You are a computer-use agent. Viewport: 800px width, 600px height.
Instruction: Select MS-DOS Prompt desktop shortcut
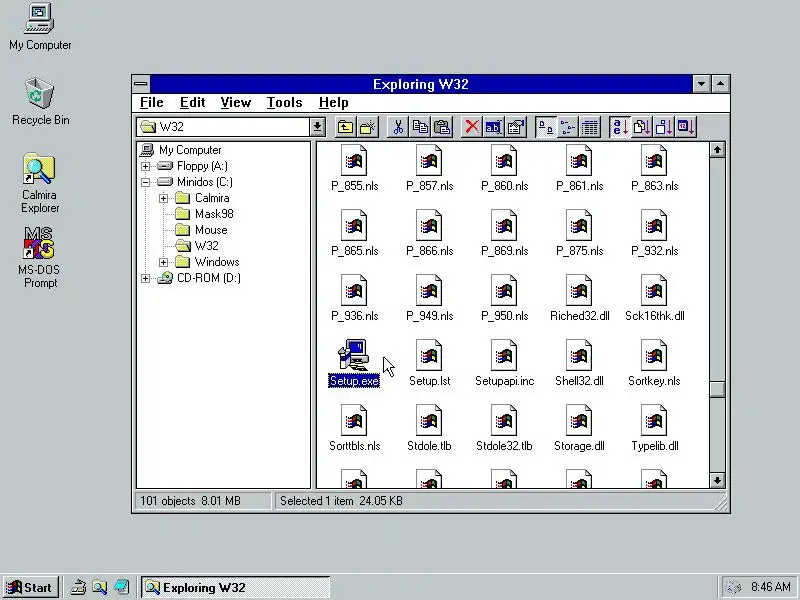click(x=39, y=258)
